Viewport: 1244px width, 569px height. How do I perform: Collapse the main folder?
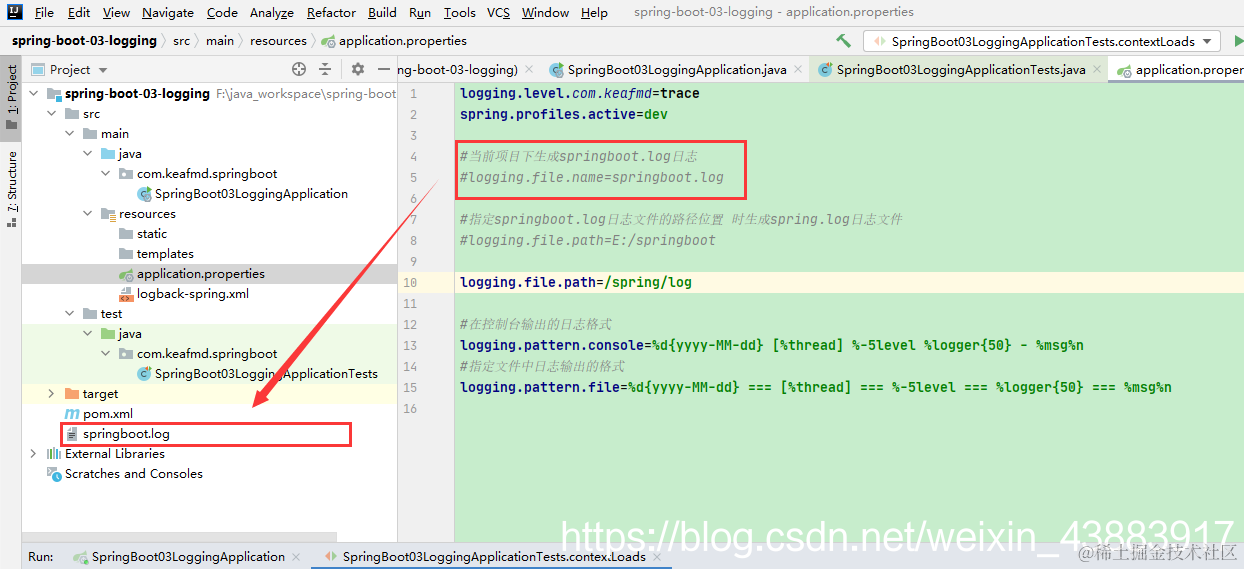point(70,134)
